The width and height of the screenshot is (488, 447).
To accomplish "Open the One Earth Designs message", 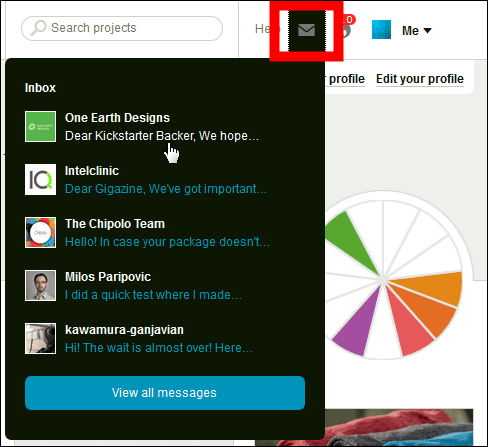I will click(165, 127).
